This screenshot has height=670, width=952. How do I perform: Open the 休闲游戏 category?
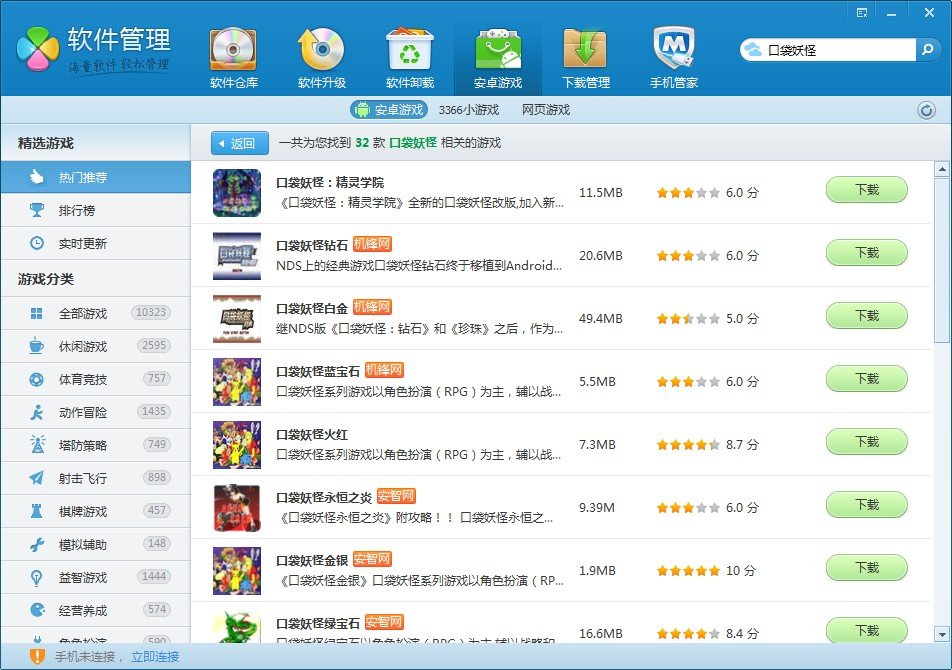(82, 346)
